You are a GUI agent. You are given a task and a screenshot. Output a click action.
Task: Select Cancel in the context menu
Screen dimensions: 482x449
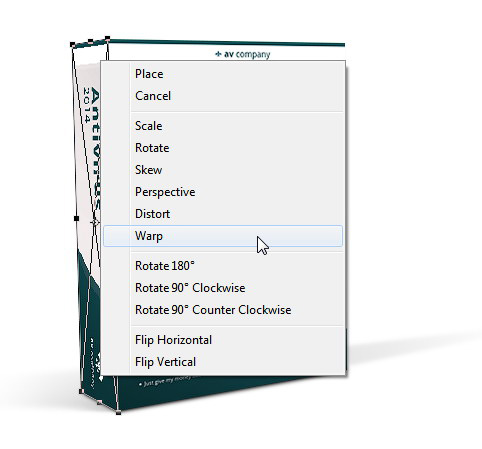(223, 96)
